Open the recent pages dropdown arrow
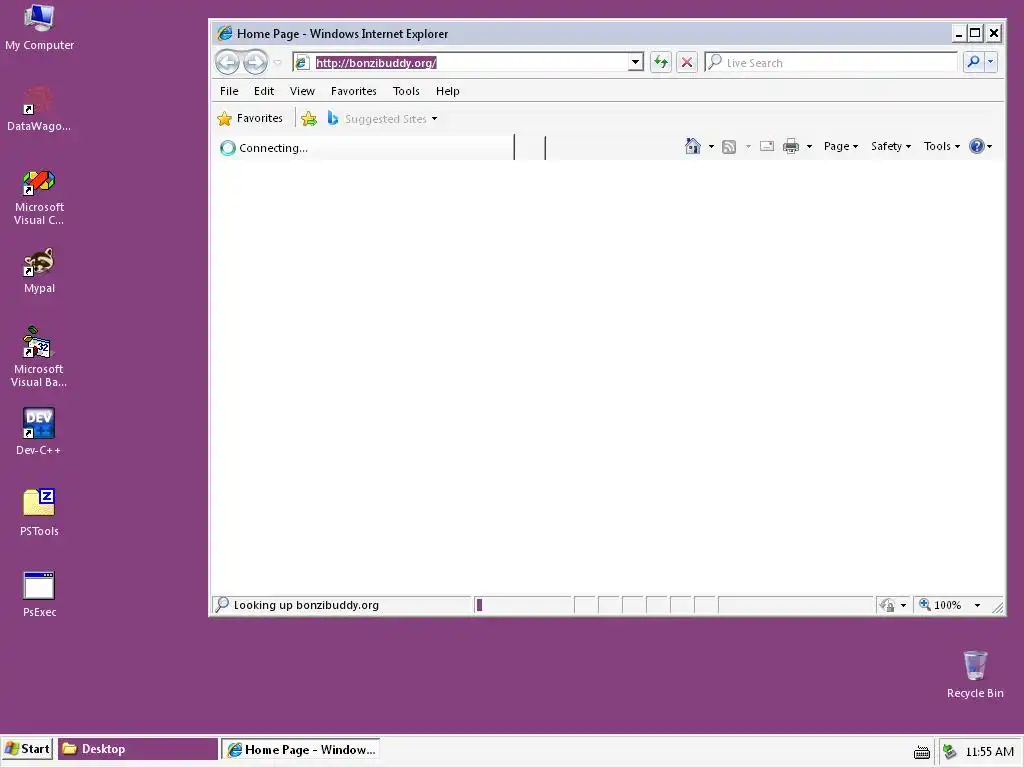The height and width of the screenshot is (768, 1024). pos(278,63)
